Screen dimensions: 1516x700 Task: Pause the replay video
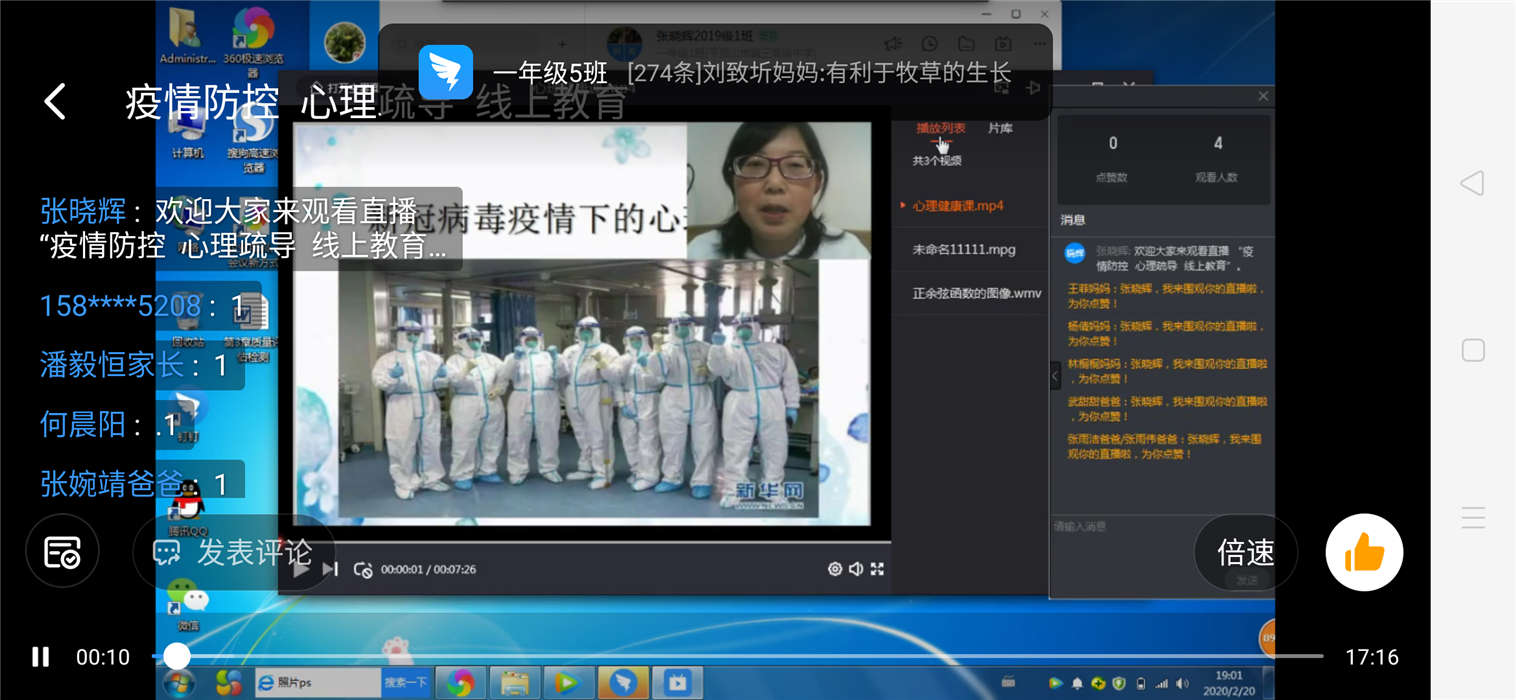click(40, 657)
